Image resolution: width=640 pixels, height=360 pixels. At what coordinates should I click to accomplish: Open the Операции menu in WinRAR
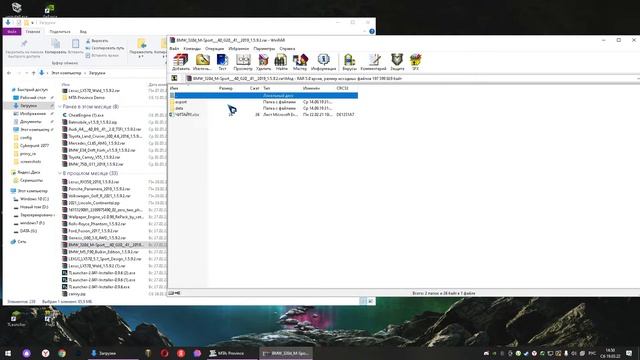click(214, 49)
